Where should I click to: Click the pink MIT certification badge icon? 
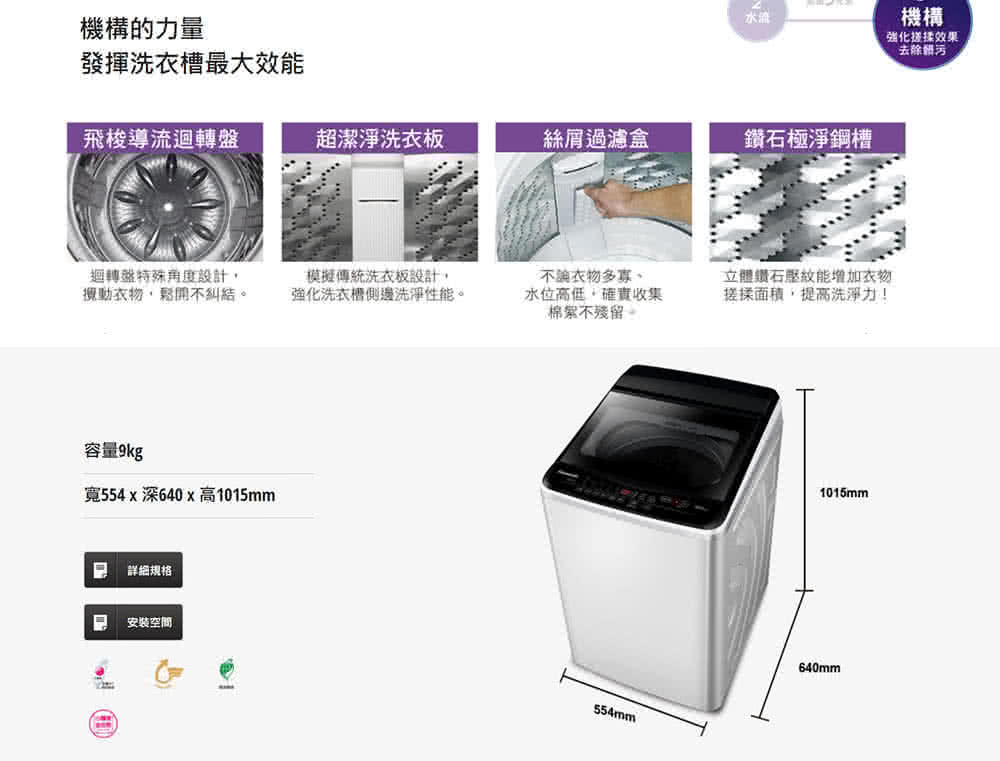[x=103, y=674]
